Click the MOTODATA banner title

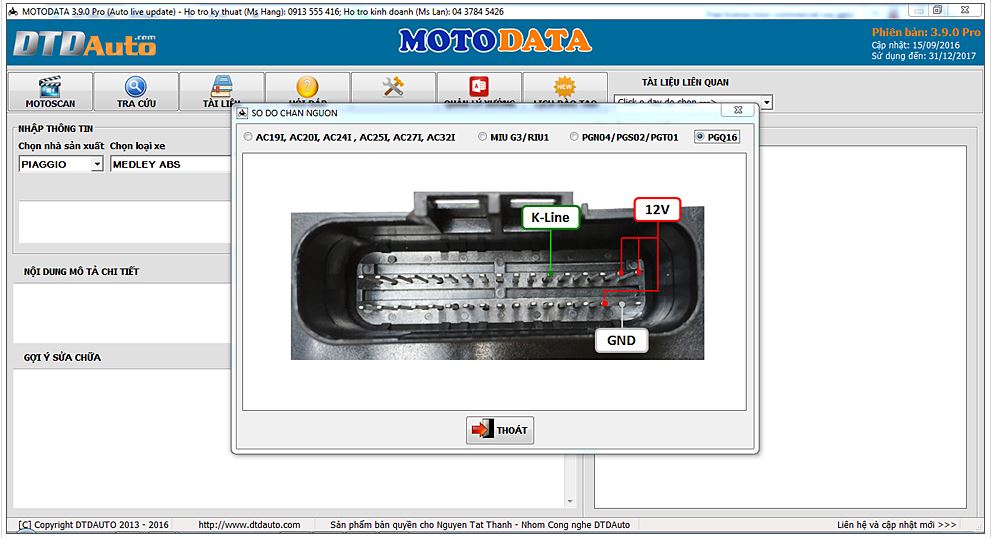pos(495,41)
